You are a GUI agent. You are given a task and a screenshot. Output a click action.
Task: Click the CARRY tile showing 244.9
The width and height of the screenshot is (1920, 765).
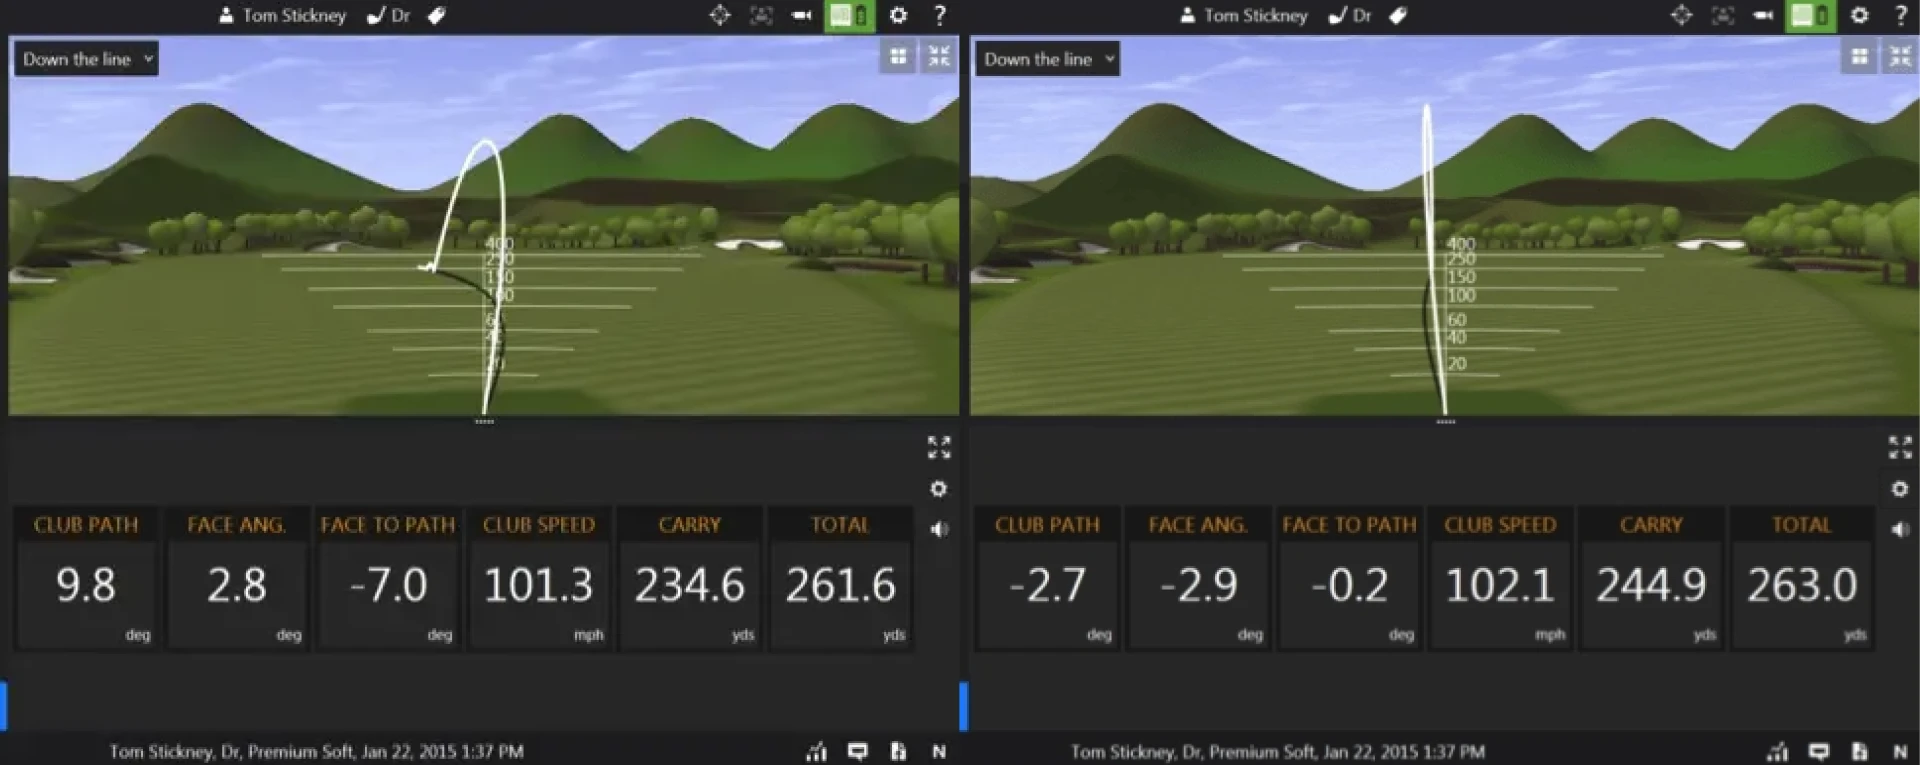coord(1651,579)
